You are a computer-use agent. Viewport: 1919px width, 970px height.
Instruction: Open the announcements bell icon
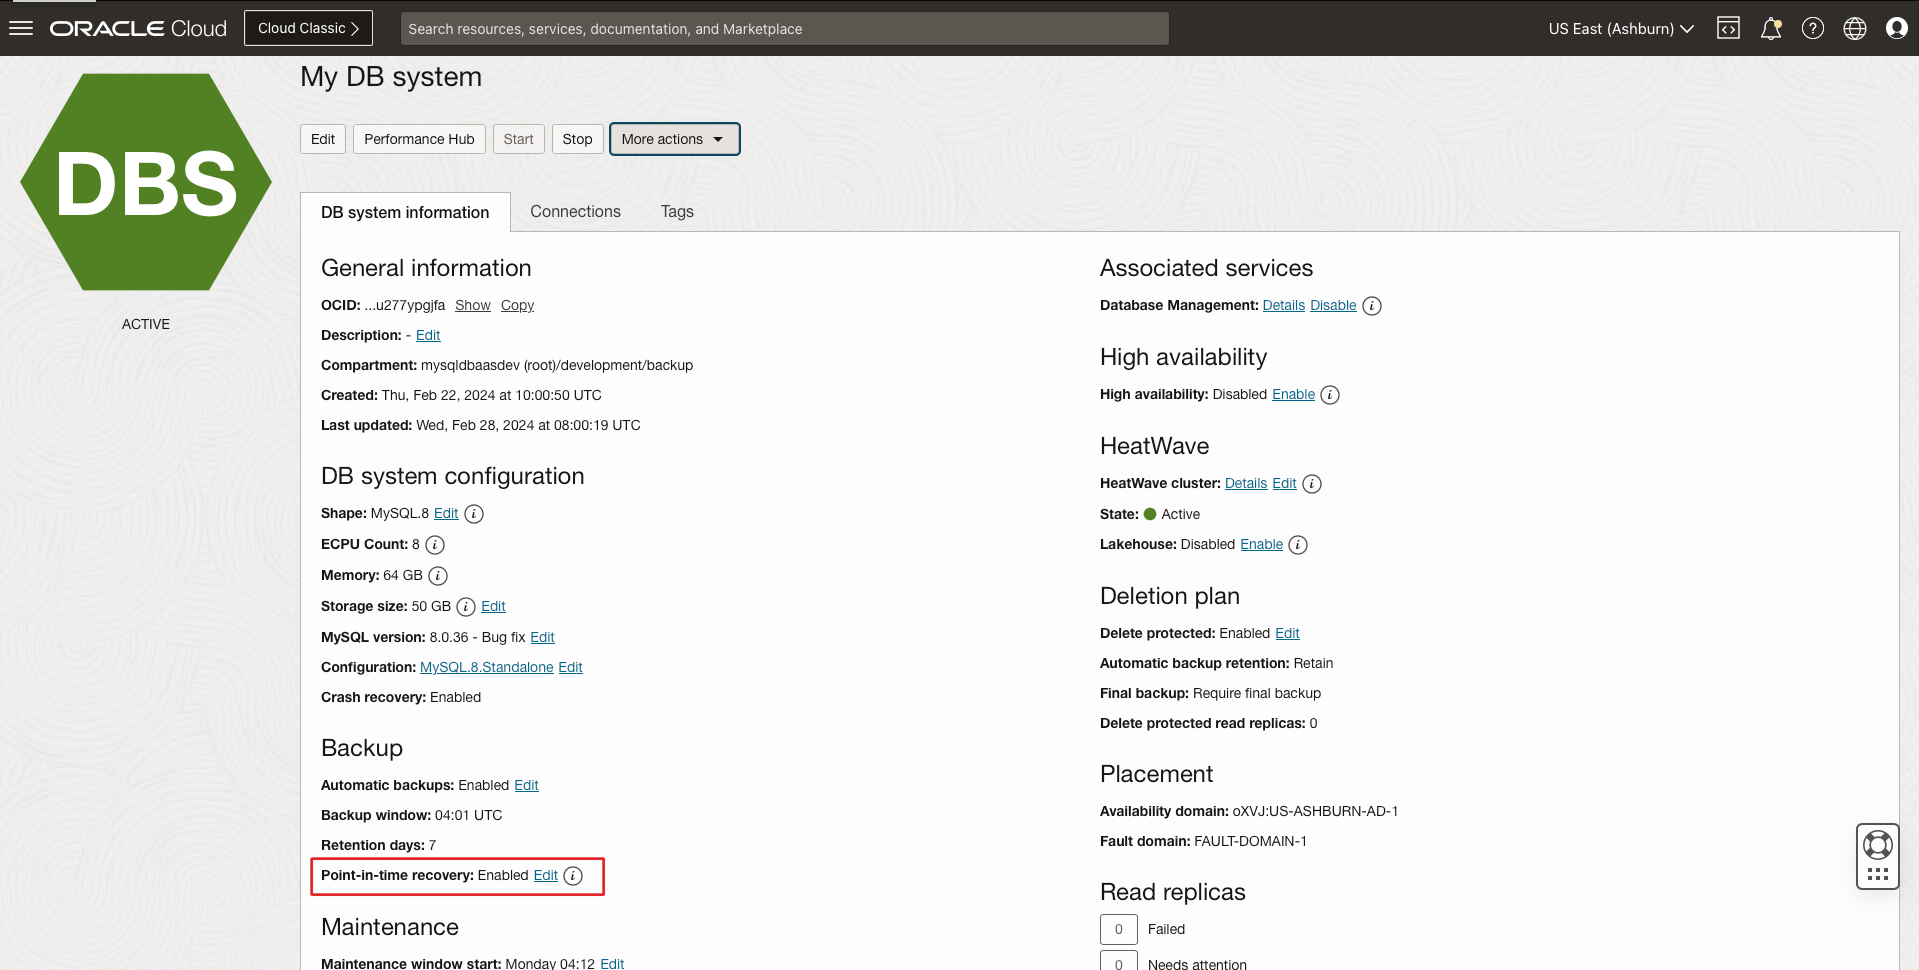point(1770,28)
